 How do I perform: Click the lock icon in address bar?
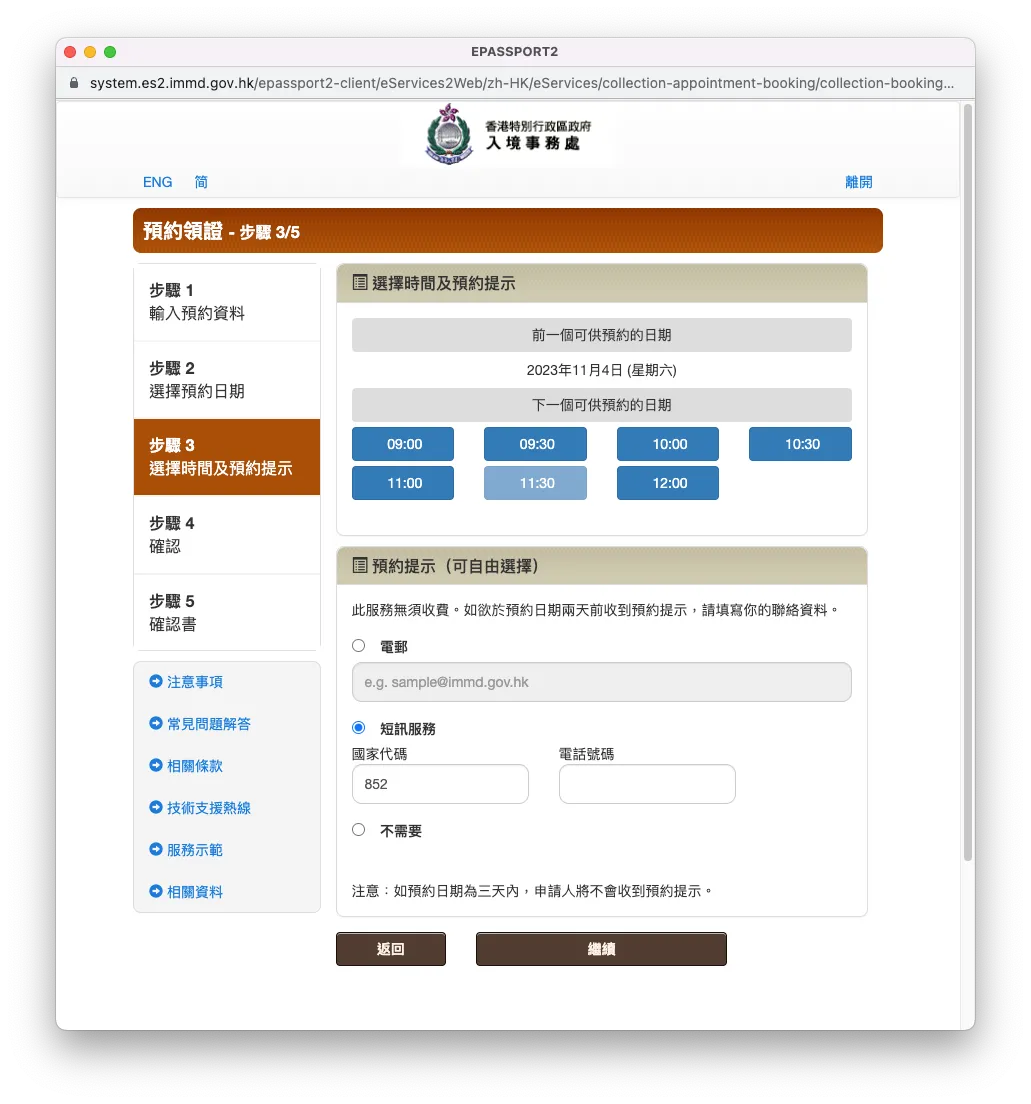point(74,83)
